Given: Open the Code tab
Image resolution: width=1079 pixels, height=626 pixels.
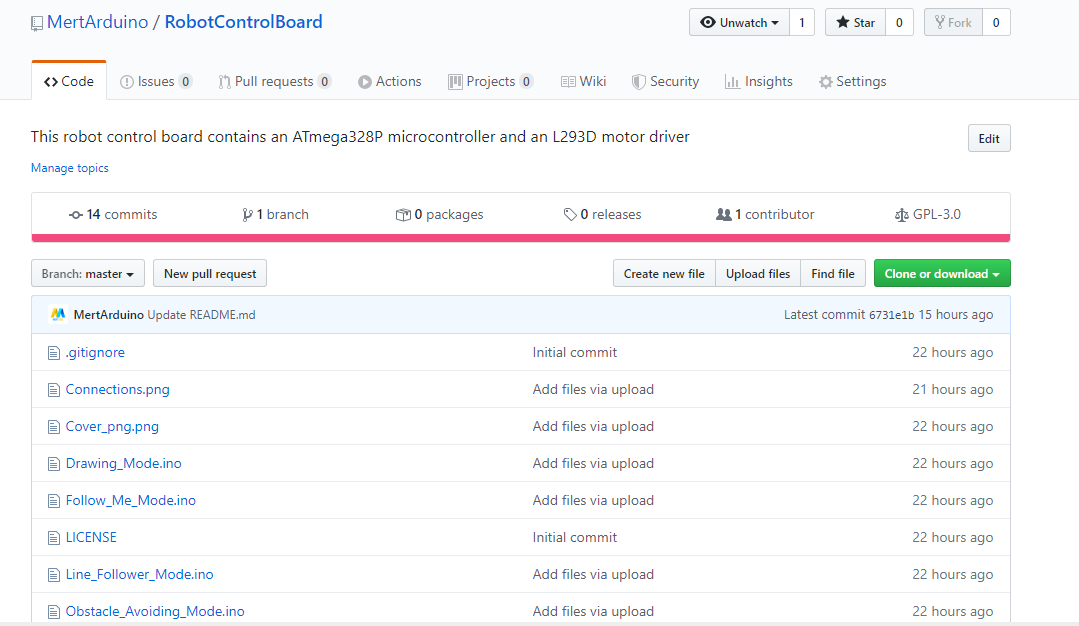Looking at the screenshot, I should click(69, 81).
